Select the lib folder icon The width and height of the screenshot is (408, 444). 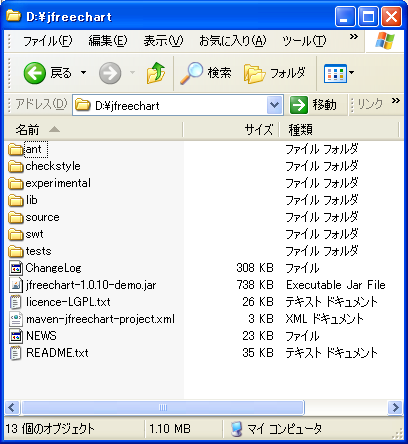[x=16, y=200]
